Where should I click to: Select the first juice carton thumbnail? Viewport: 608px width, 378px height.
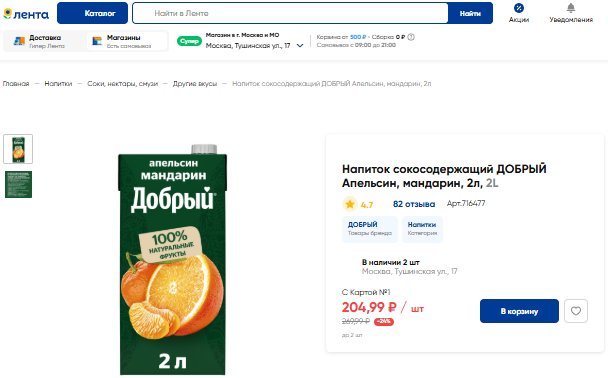(x=18, y=149)
